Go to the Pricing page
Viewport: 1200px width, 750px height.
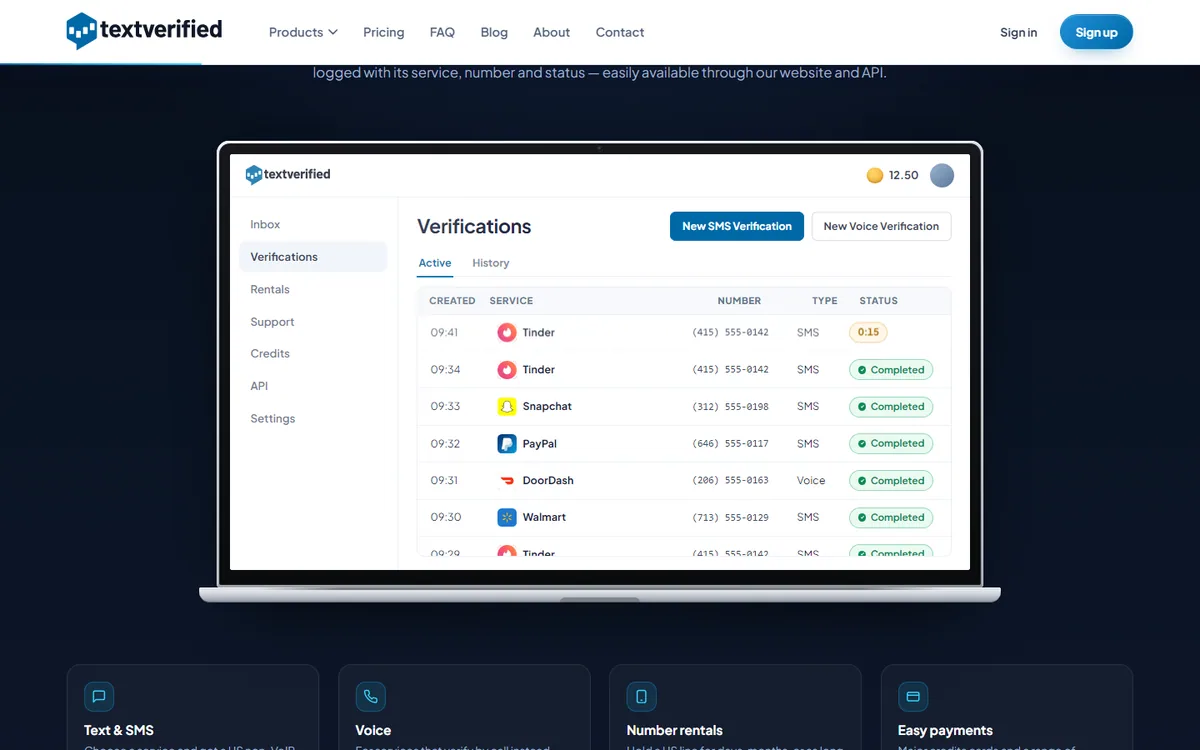pos(384,32)
